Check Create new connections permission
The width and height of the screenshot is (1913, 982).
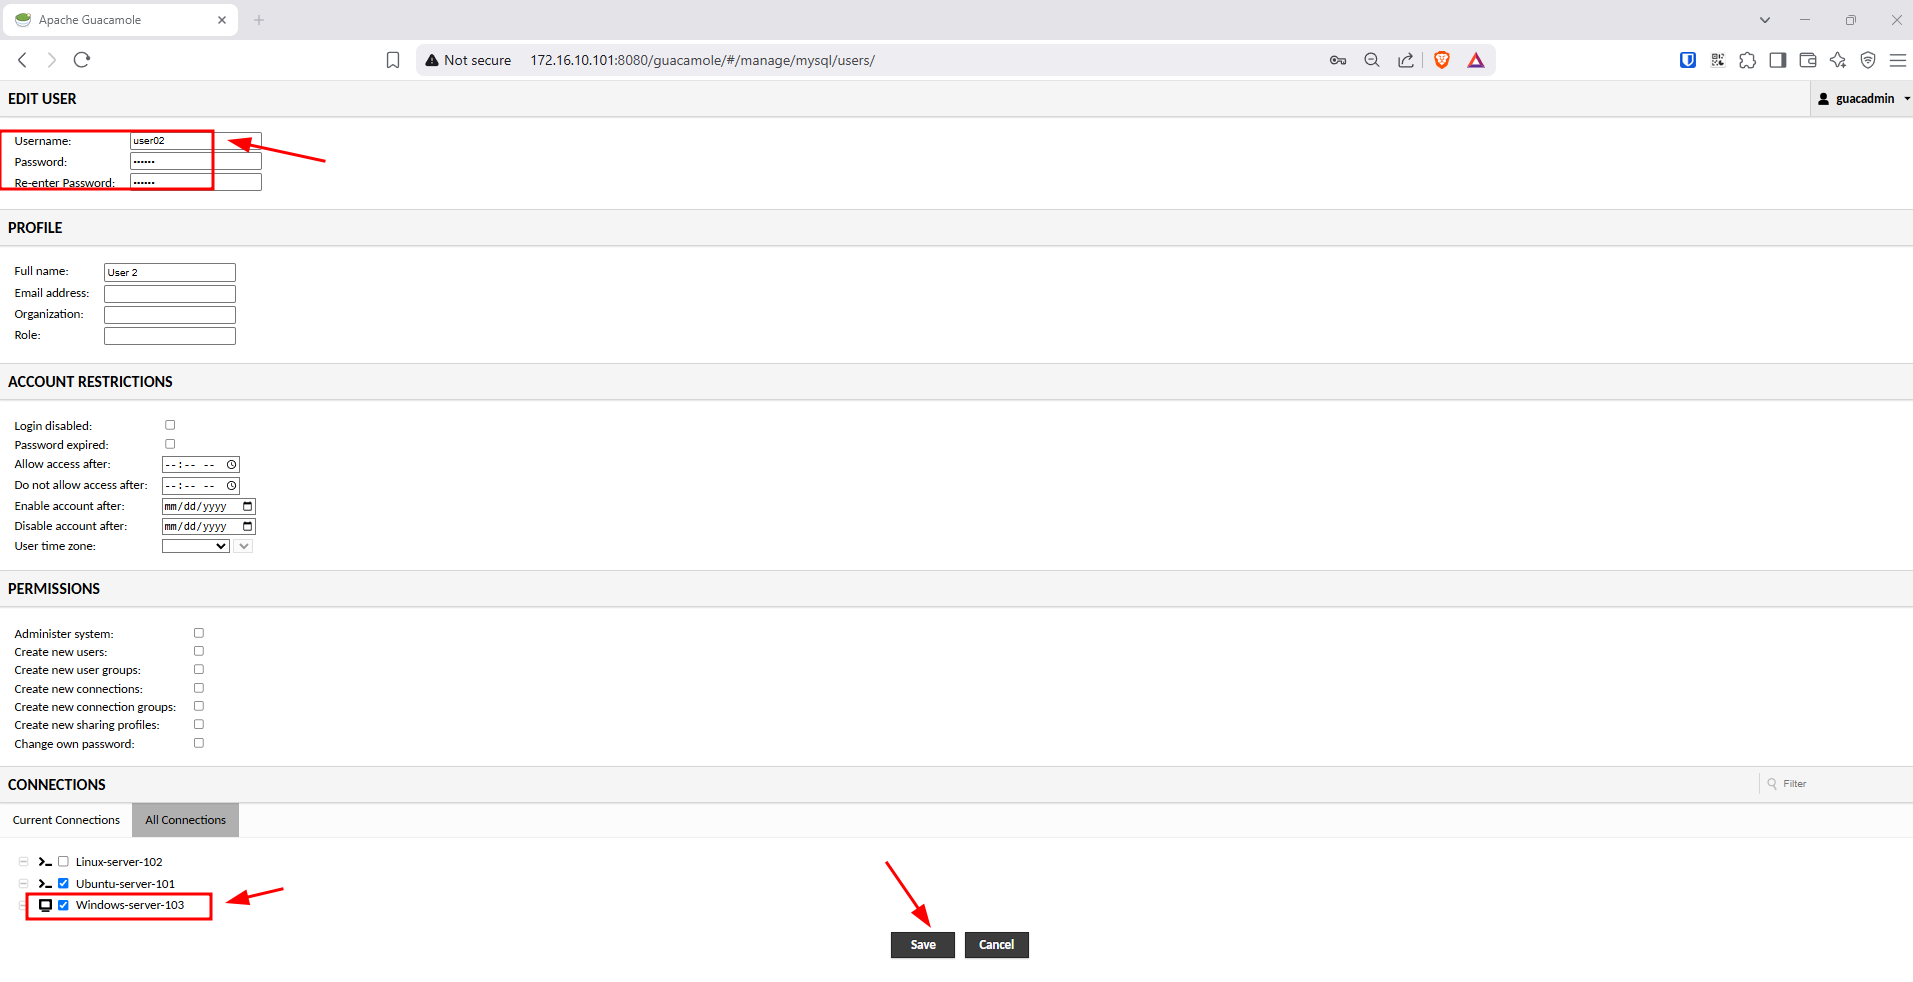tap(199, 688)
